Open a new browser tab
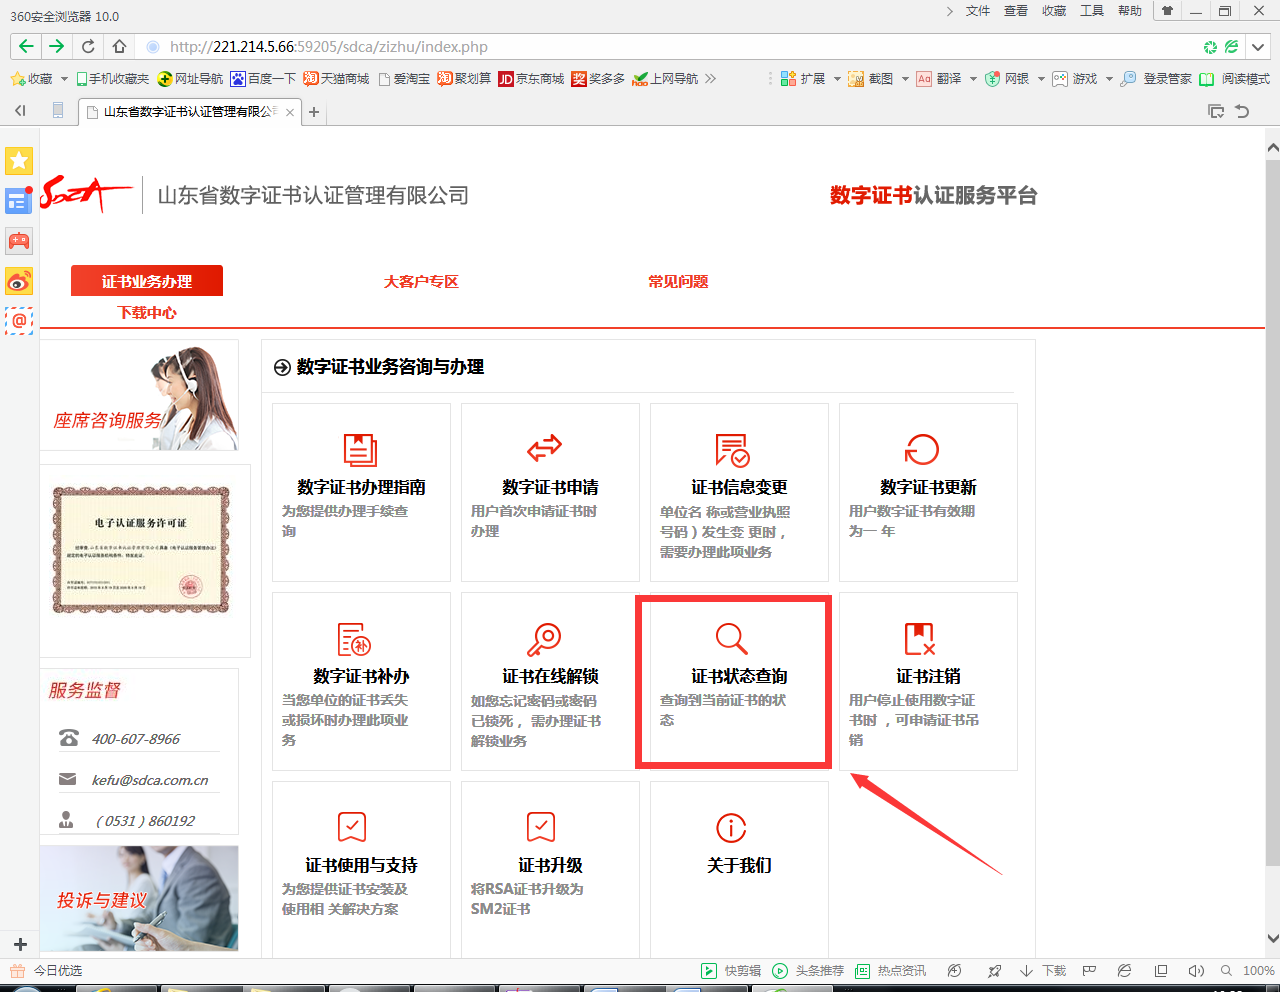This screenshot has width=1280, height=992. coord(314,112)
